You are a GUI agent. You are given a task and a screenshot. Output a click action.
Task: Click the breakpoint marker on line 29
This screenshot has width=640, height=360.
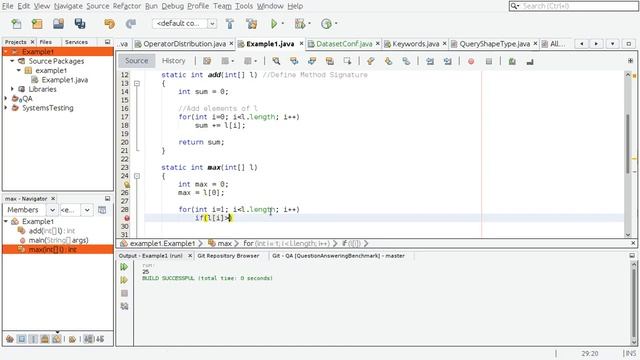(x=127, y=218)
